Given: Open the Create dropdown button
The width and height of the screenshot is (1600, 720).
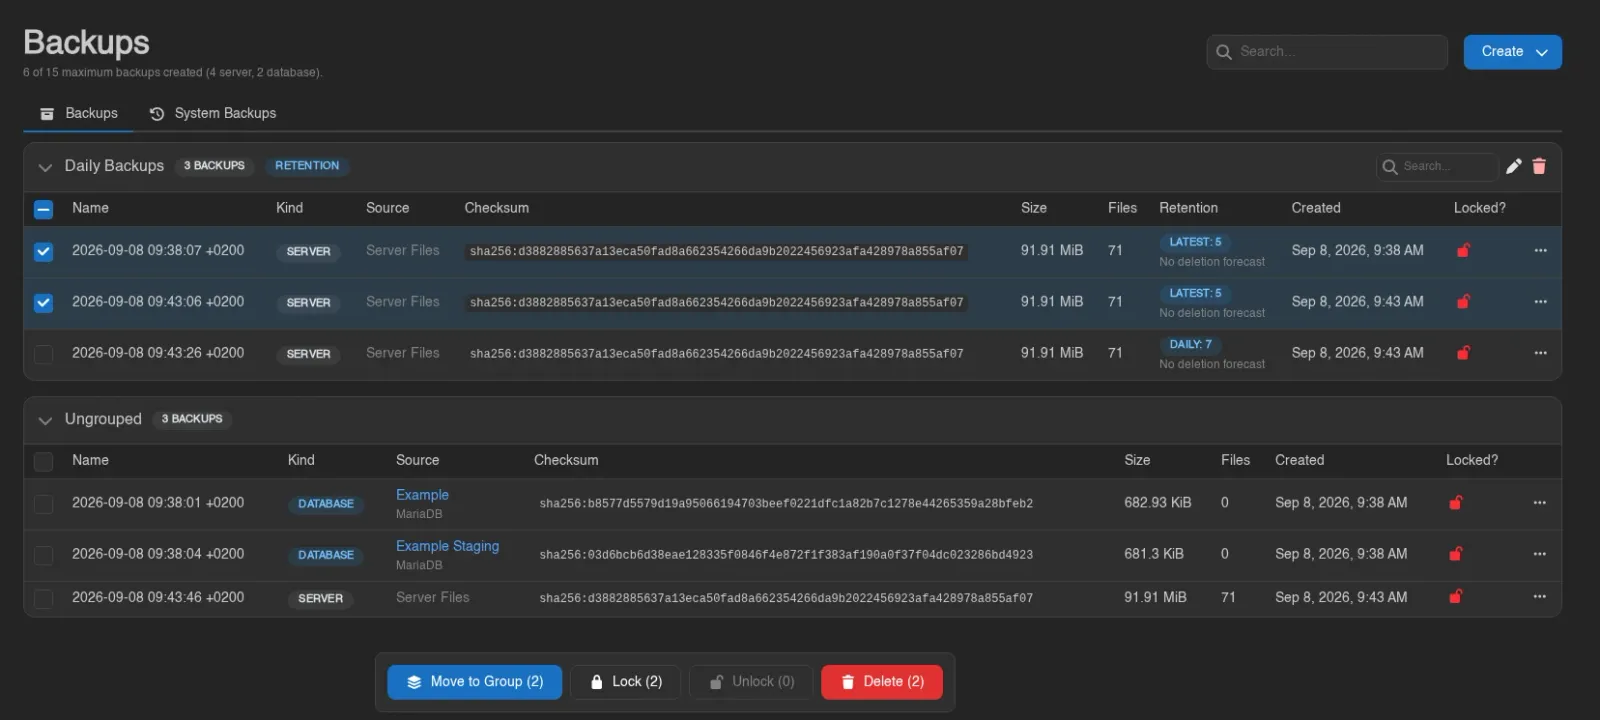Looking at the screenshot, I should point(1513,52).
